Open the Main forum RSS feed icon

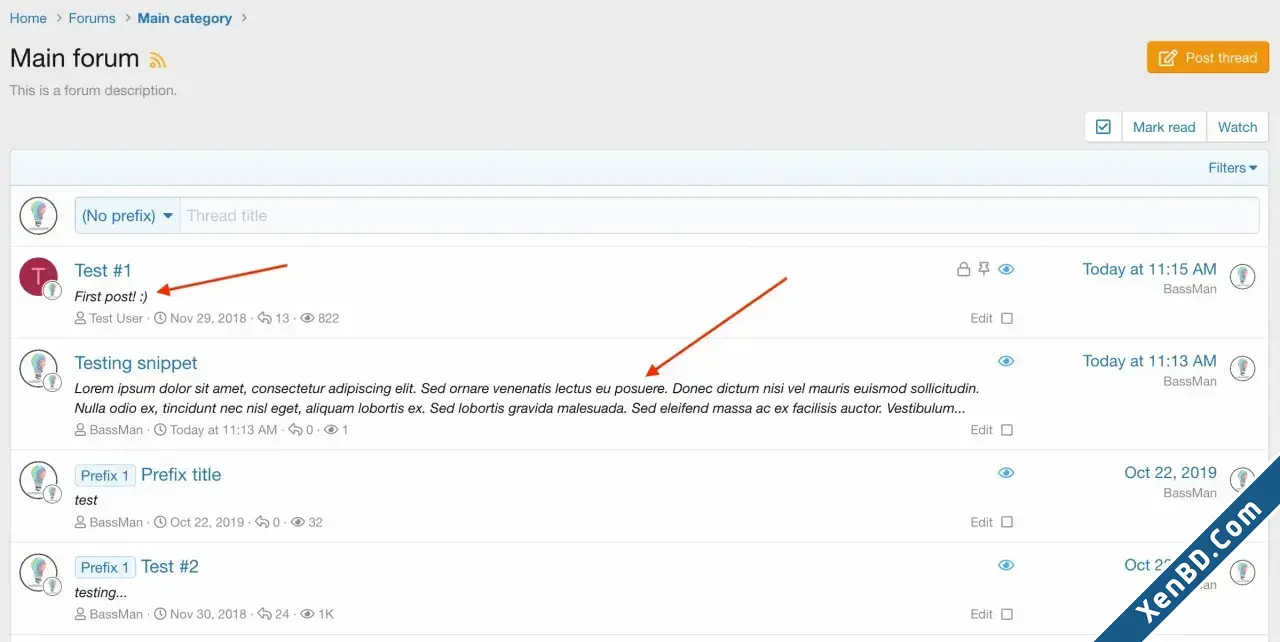point(157,60)
